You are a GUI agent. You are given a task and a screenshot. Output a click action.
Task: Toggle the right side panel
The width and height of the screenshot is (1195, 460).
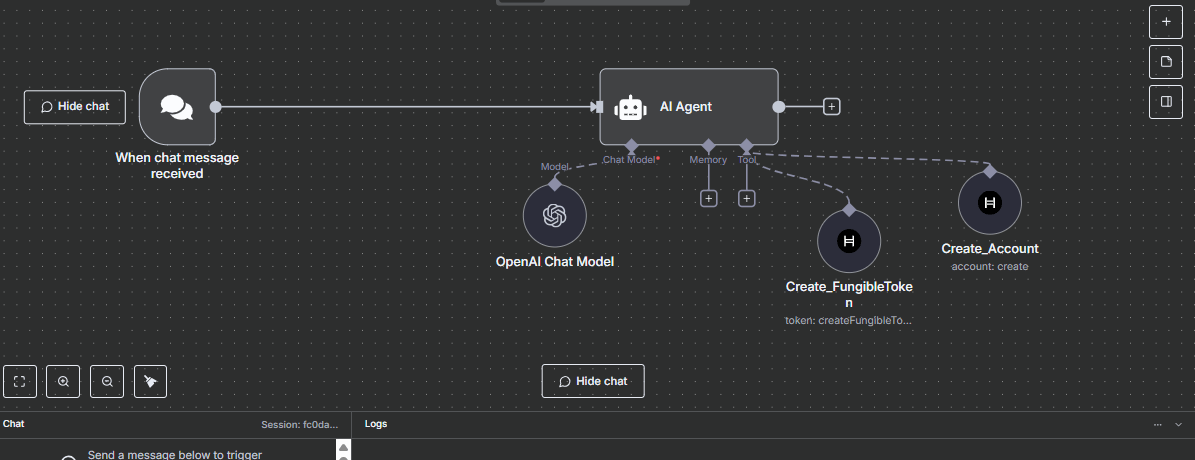point(1165,102)
